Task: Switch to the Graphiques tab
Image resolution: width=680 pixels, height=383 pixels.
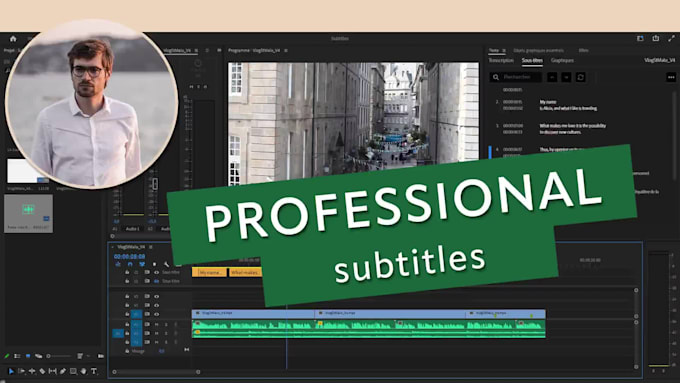Action: click(x=562, y=60)
